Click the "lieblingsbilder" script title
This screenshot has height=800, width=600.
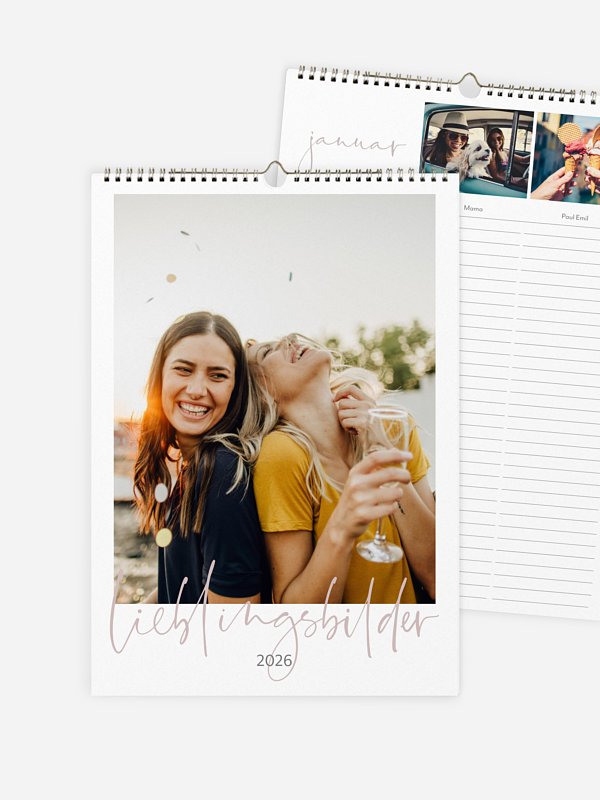(x=273, y=616)
